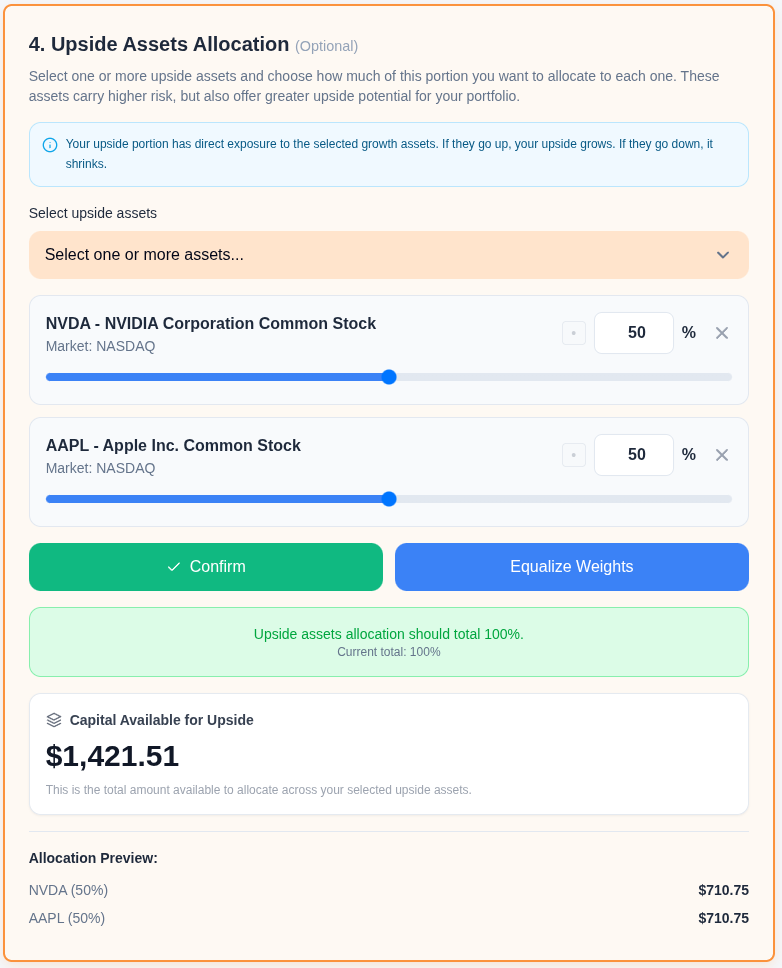Click the Equalize Weights button
Screen dimensions: 782x968
pos(571,567)
